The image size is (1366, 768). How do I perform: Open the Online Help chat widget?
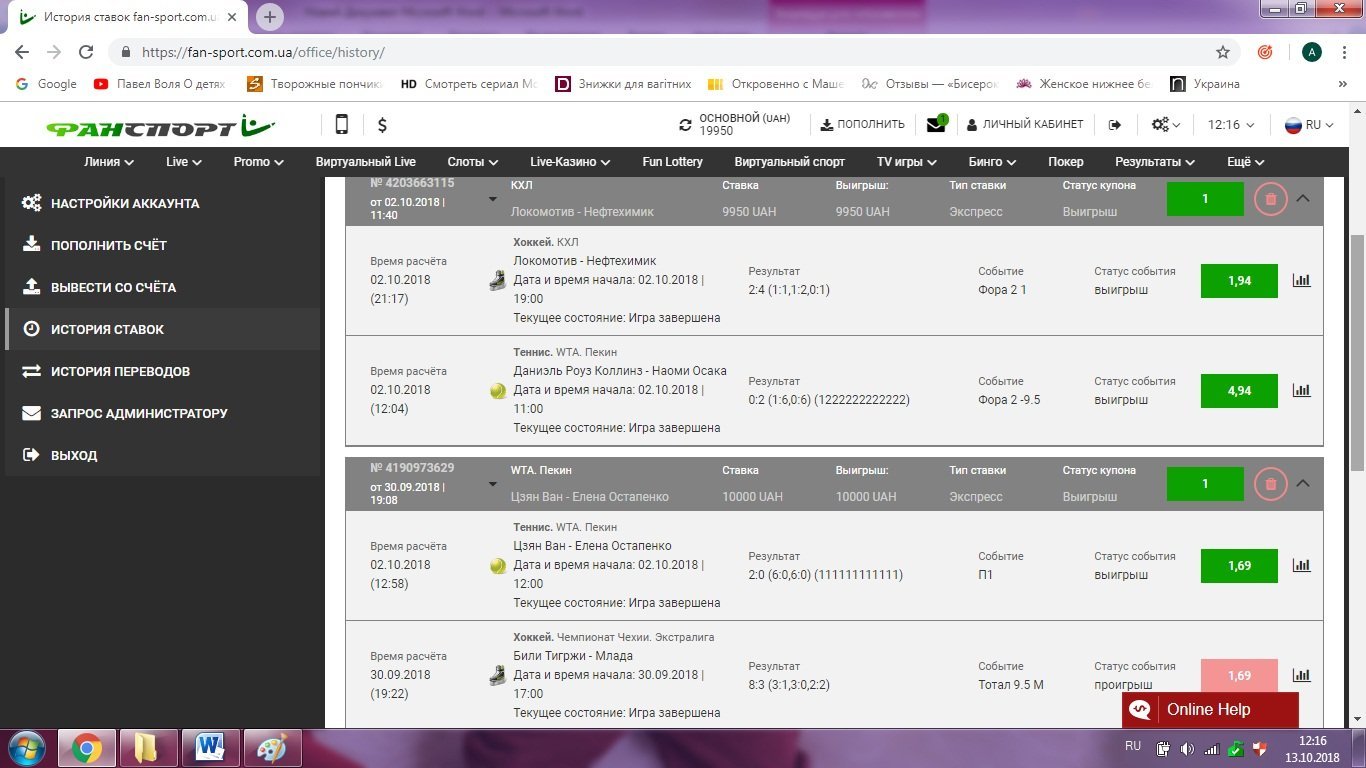pos(1209,710)
